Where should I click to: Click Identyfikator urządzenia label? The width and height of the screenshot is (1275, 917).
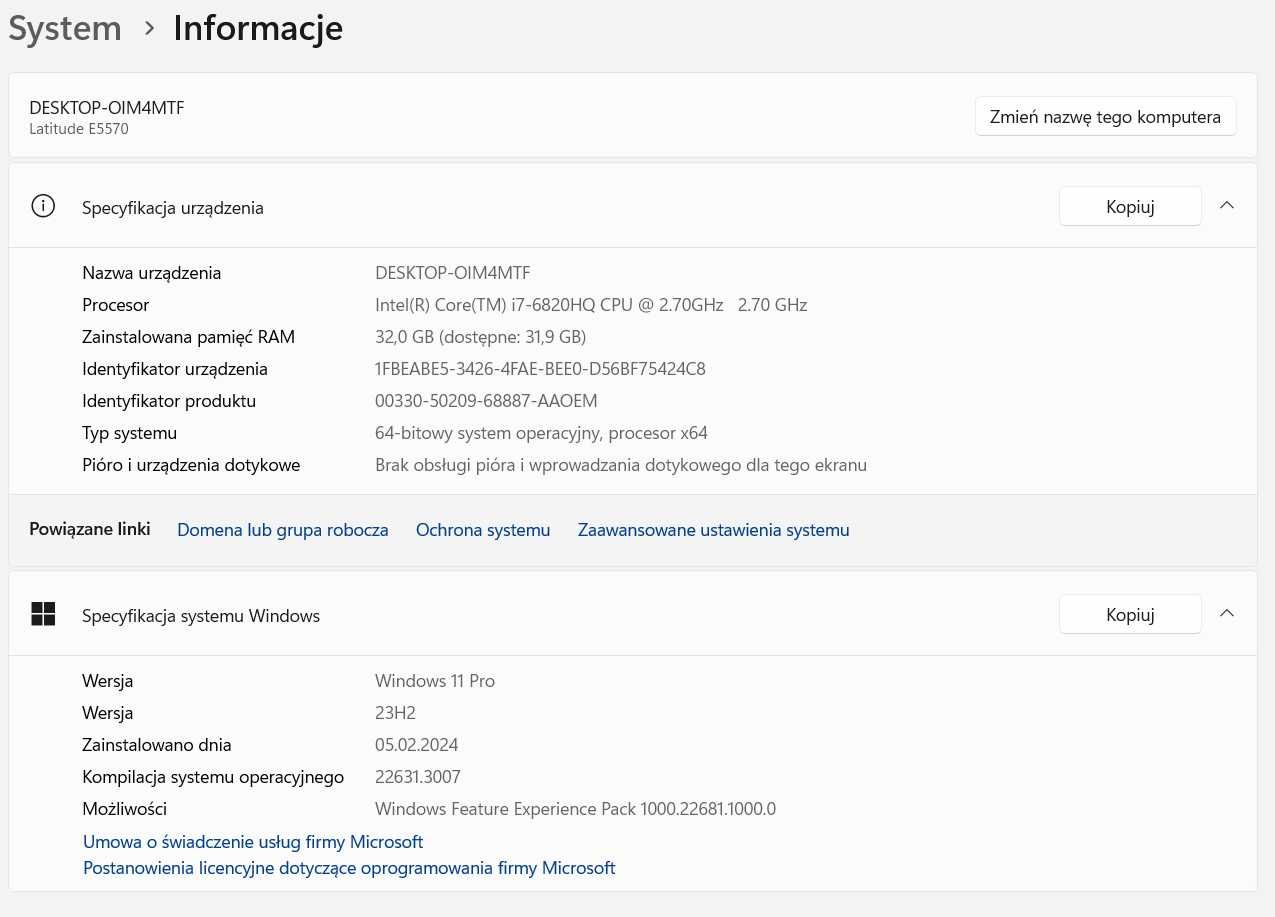pos(175,369)
